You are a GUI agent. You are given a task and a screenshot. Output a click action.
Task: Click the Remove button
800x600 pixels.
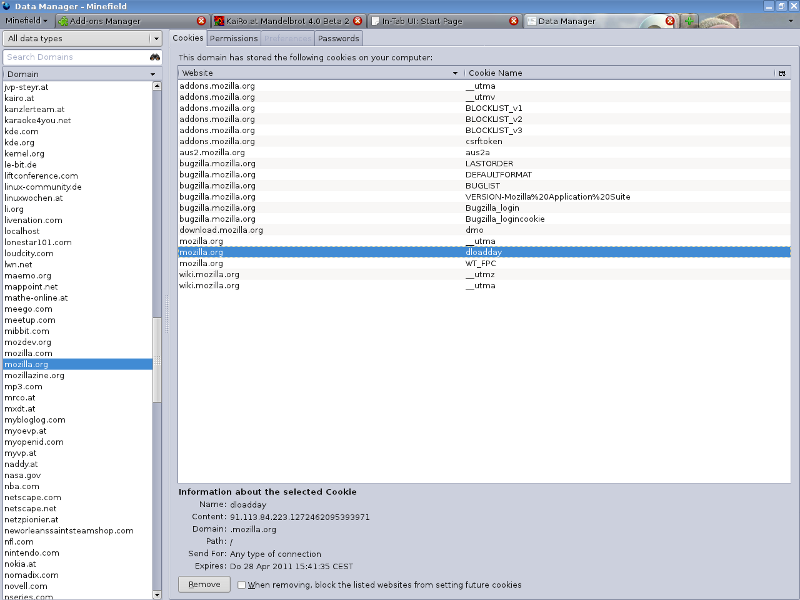click(203, 584)
